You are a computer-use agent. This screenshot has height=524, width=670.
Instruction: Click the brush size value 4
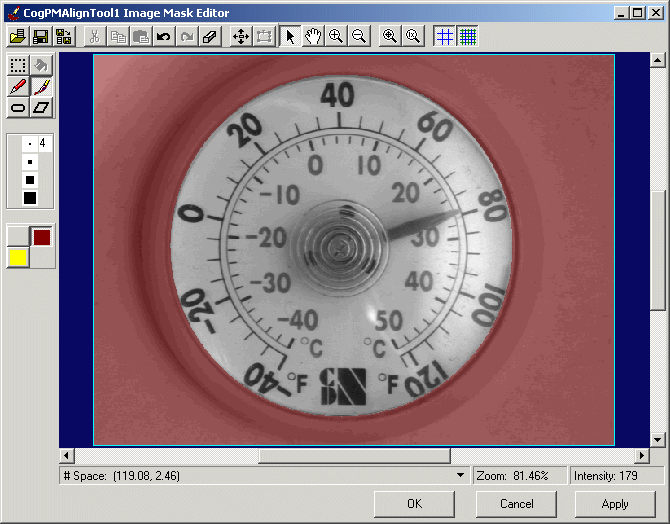(42, 143)
